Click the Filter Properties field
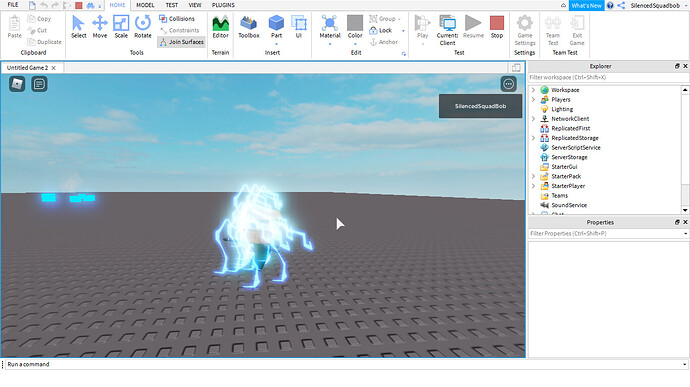The height and width of the screenshot is (387, 690). [609, 233]
